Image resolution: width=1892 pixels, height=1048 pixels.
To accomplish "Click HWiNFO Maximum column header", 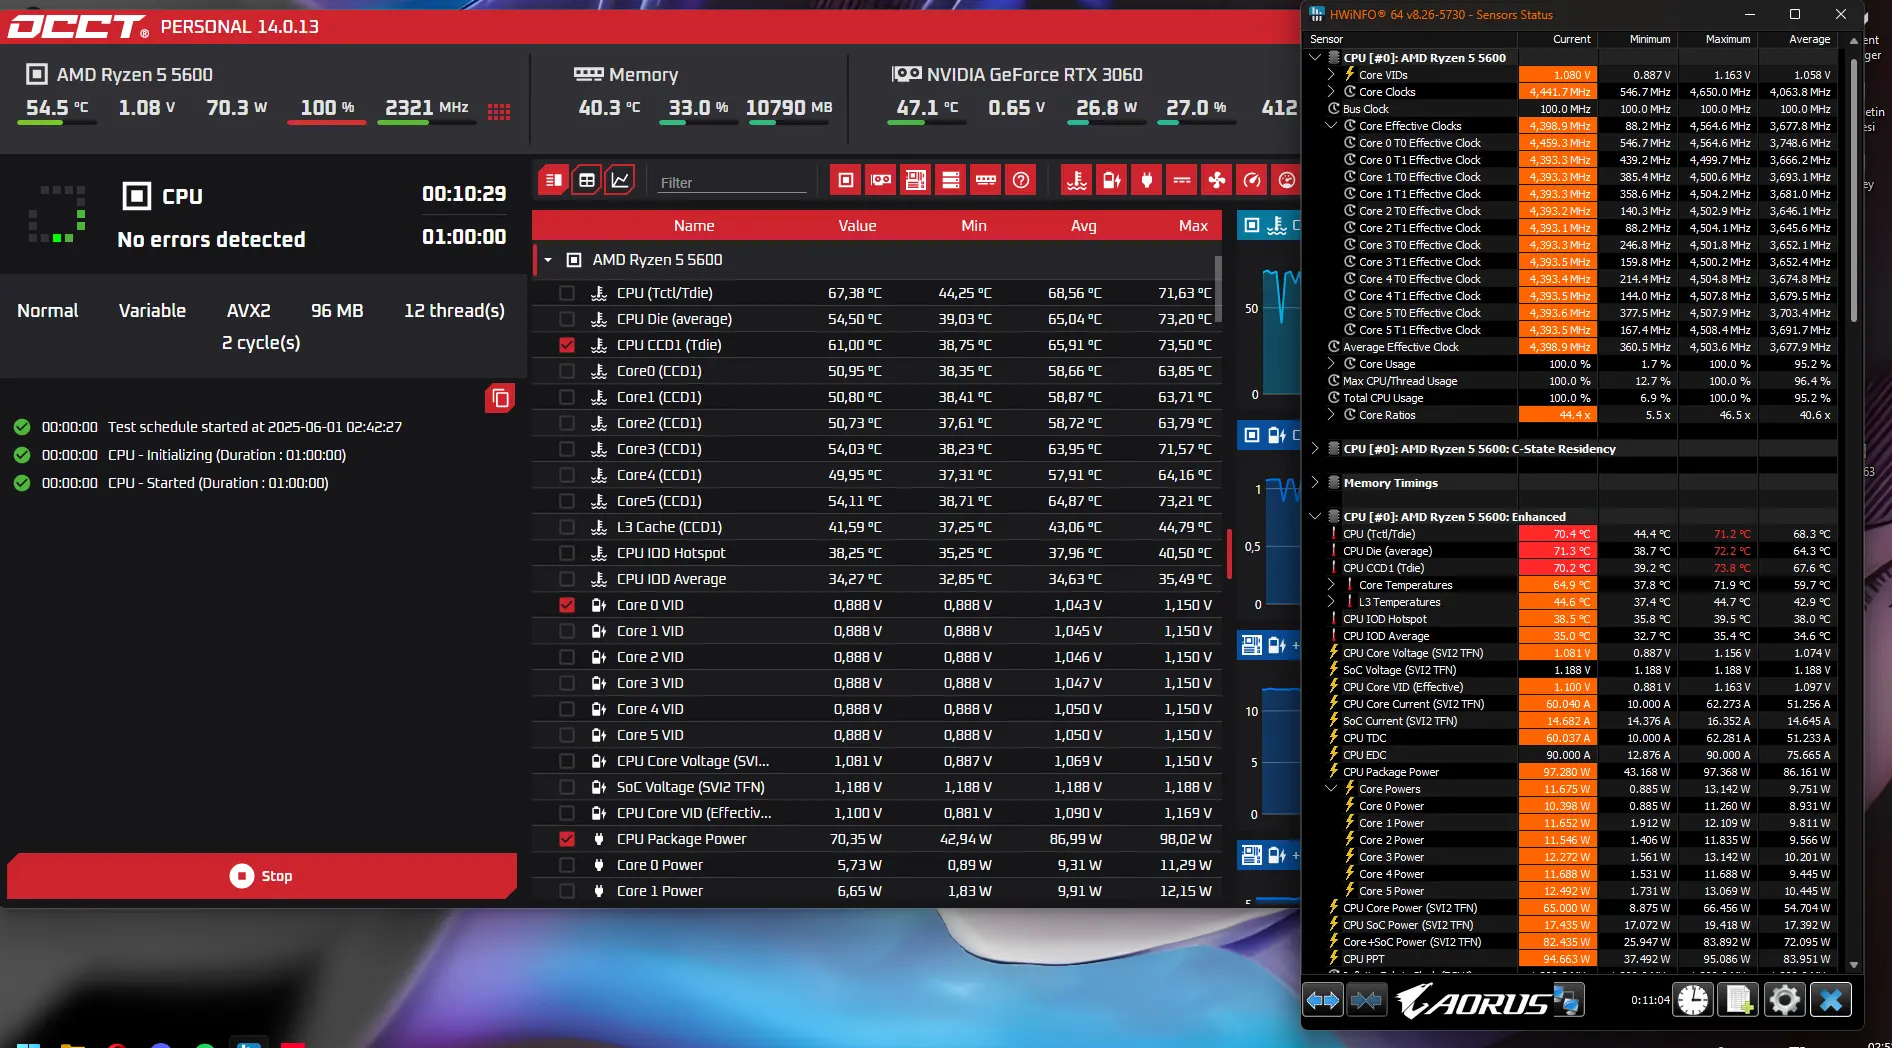I will click(x=1718, y=39).
